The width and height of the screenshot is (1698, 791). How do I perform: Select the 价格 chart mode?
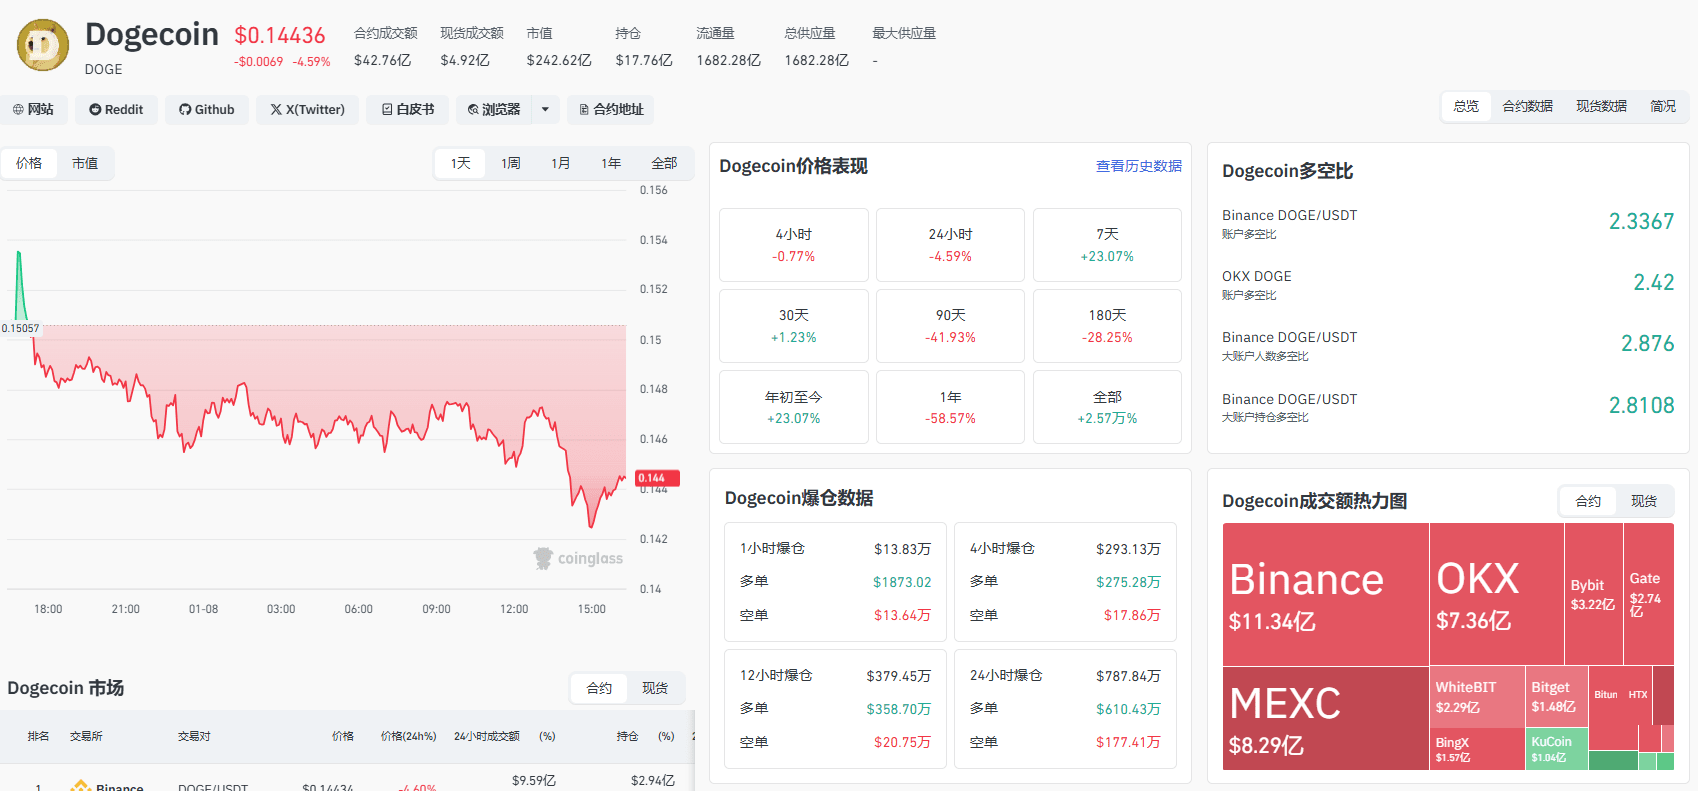[29, 163]
